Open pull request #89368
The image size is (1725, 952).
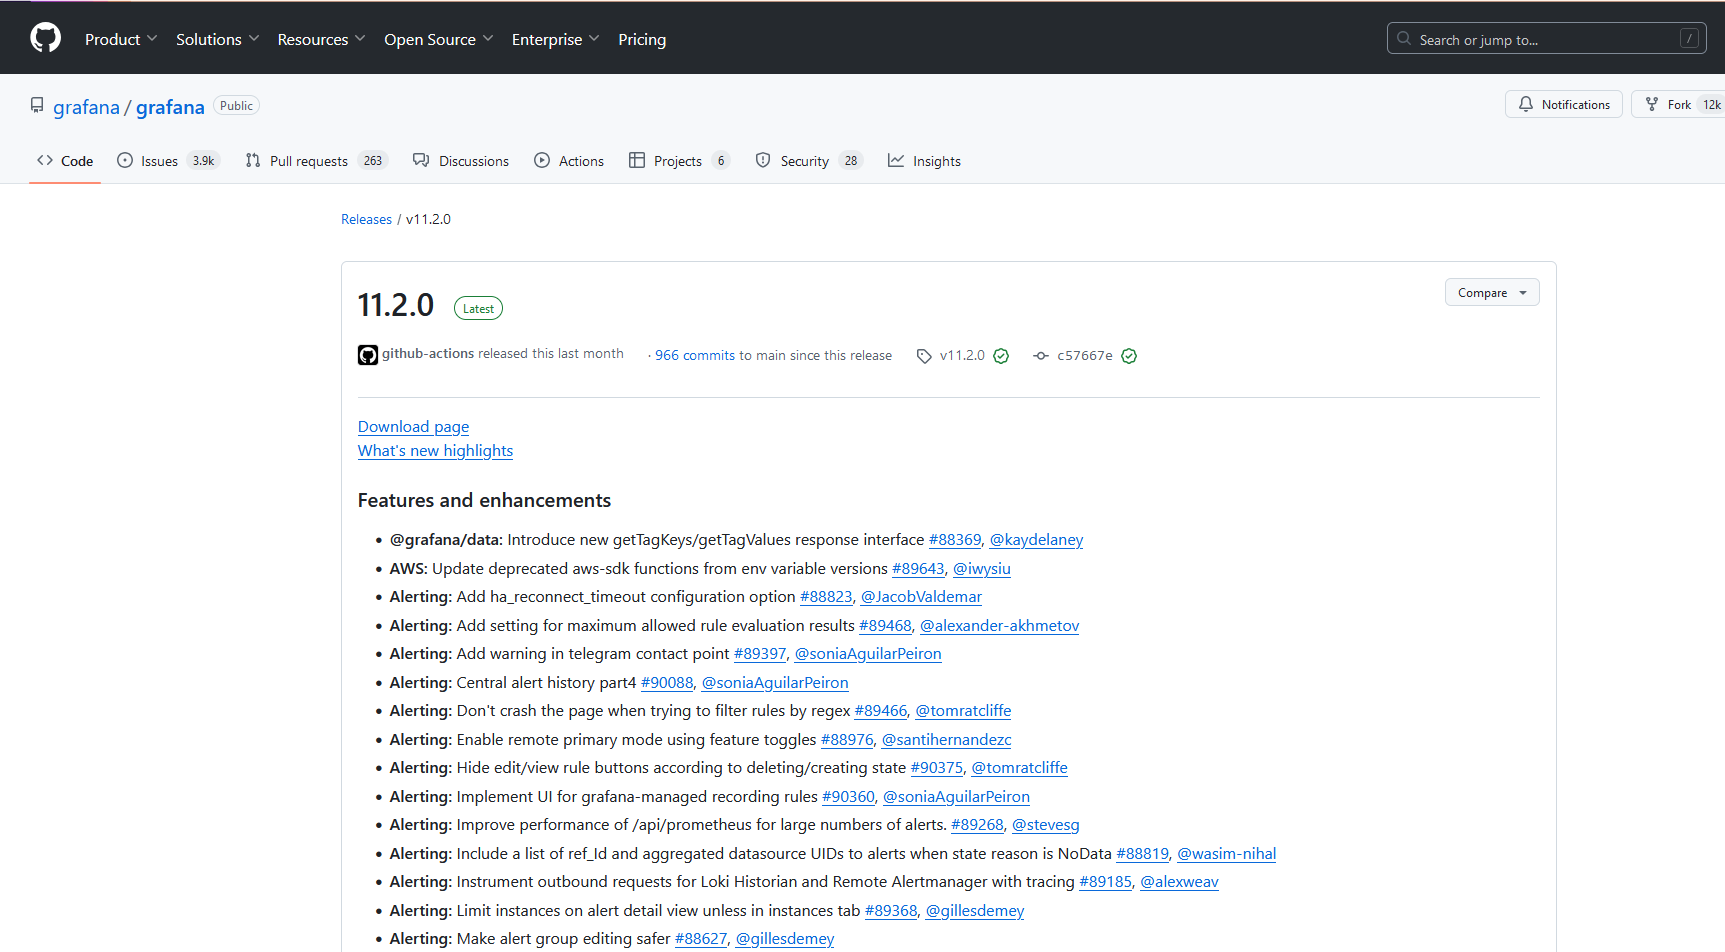click(x=891, y=911)
